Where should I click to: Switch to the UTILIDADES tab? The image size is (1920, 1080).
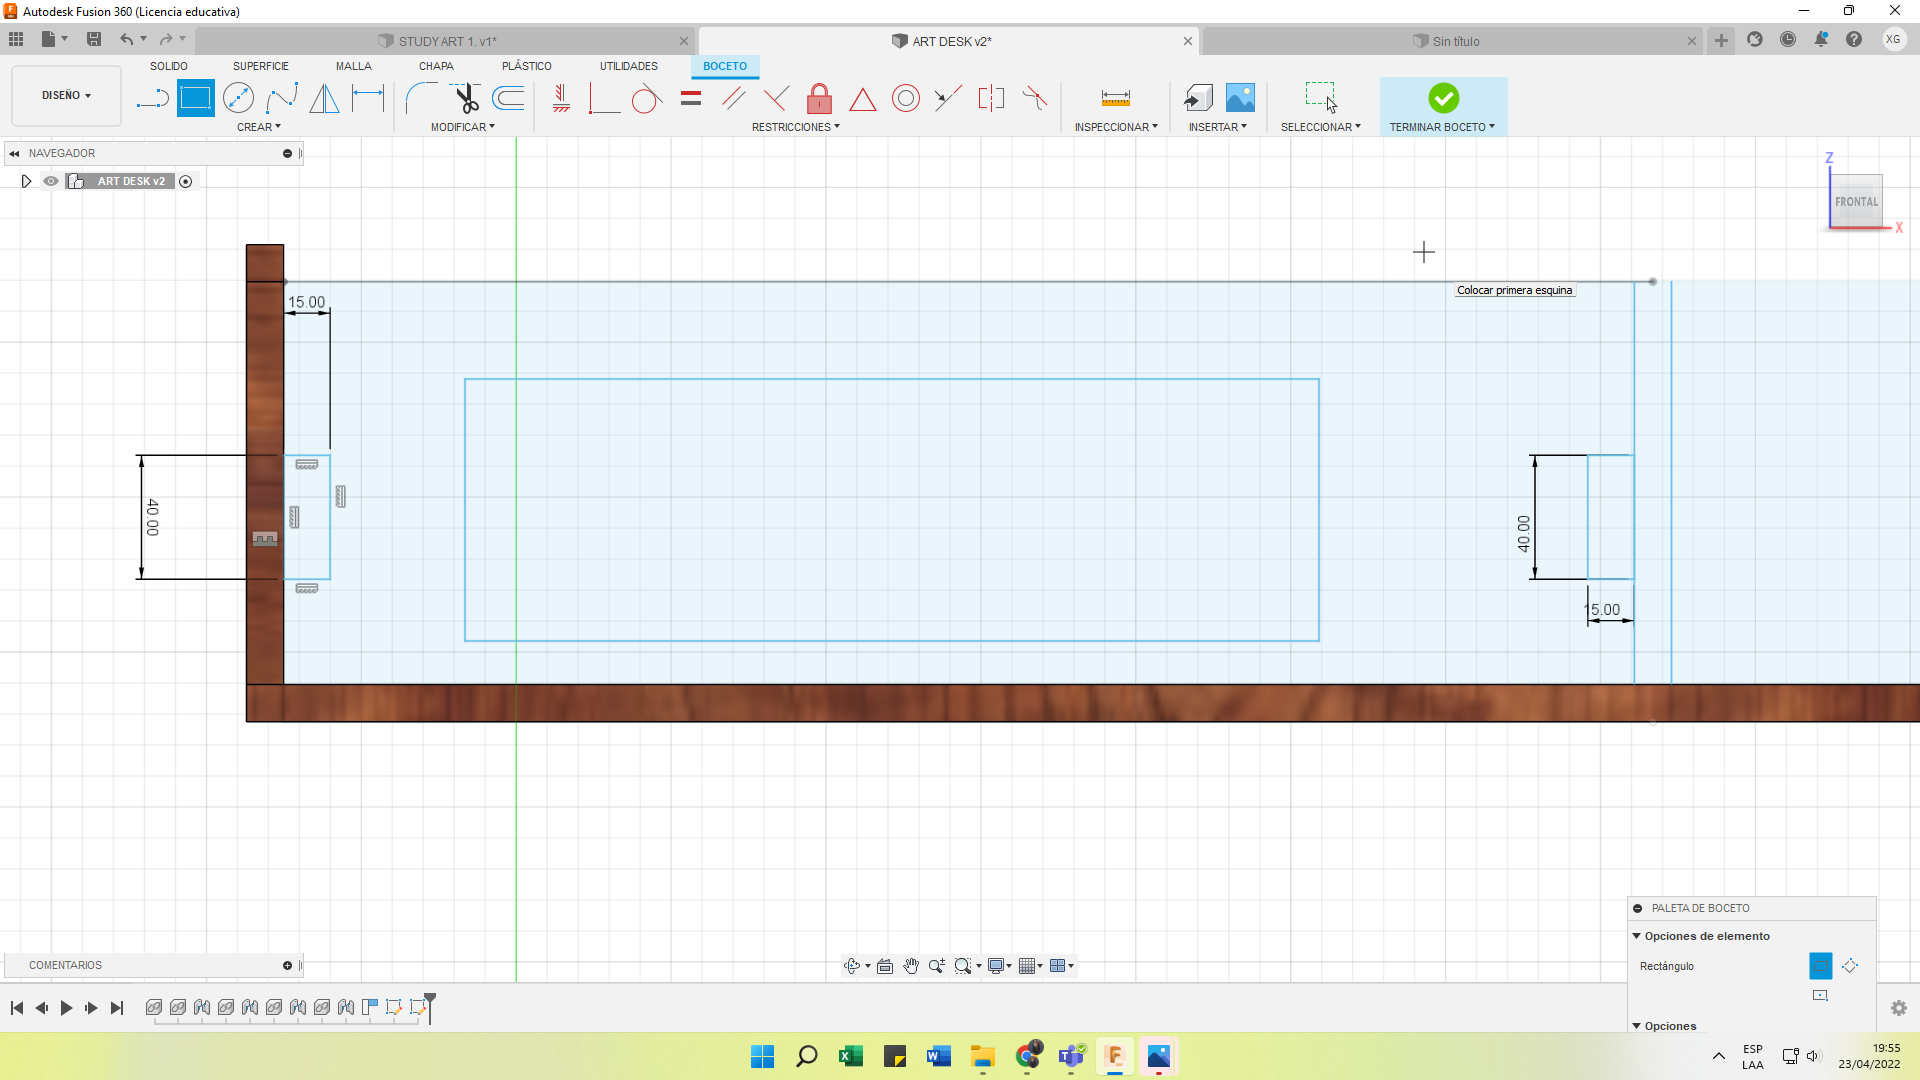tap(629, 66)
